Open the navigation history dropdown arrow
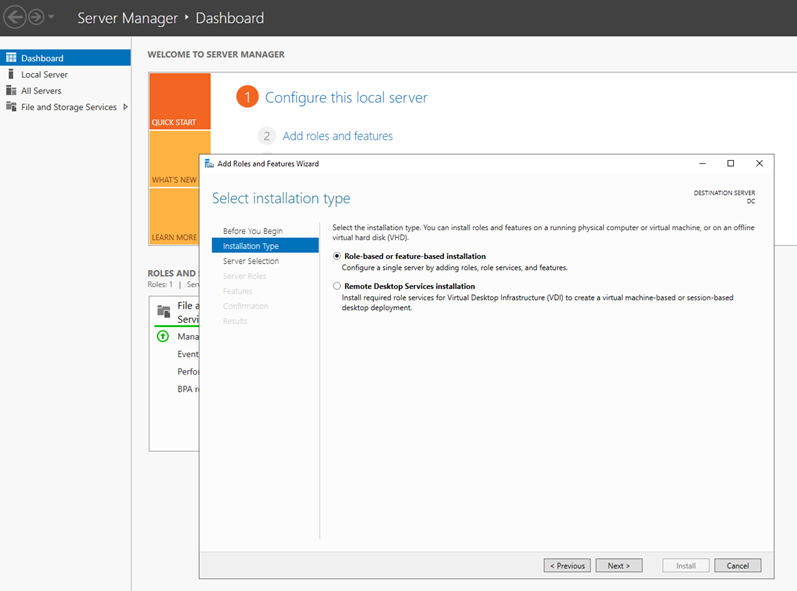The width and height of the screenshot is (797, 591). click(52, 18)
